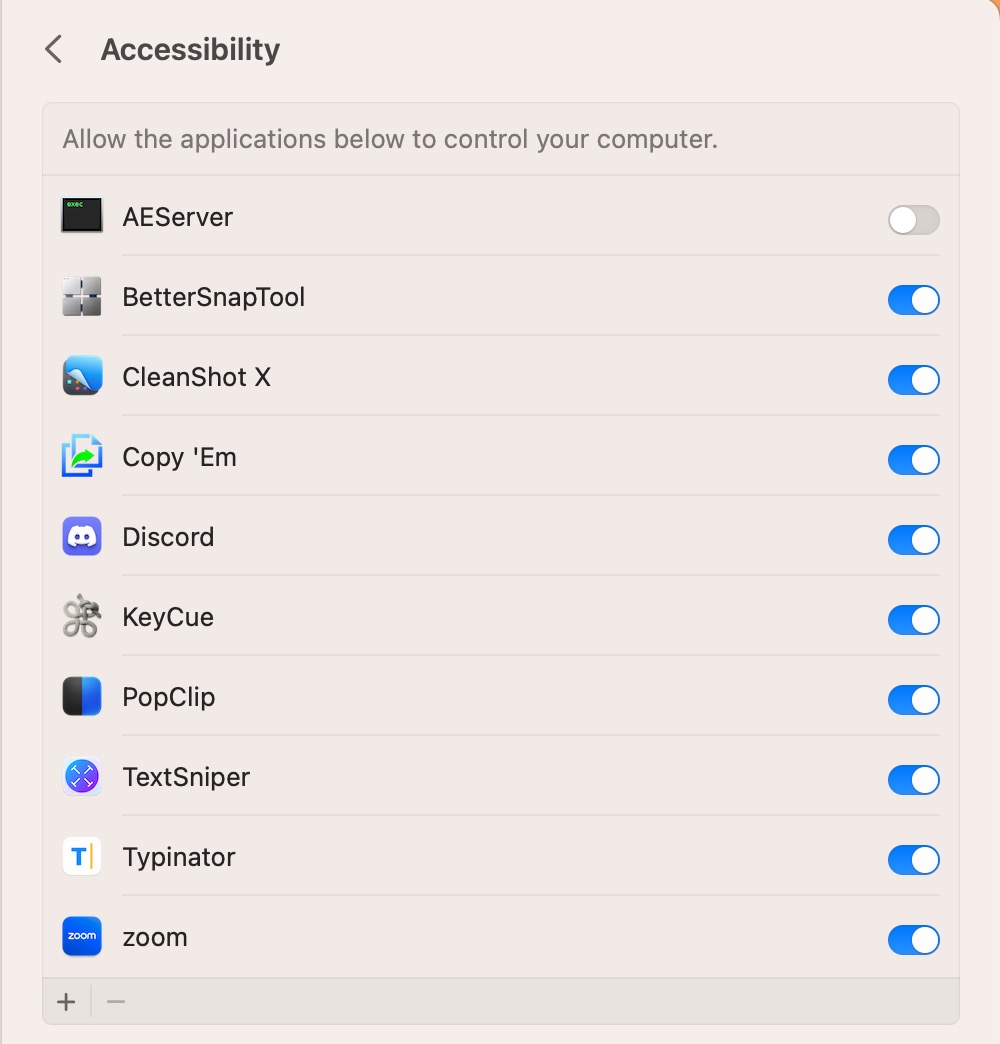Click the minus remove button
This screenshot has width=1000, height=1044.
116,1002
